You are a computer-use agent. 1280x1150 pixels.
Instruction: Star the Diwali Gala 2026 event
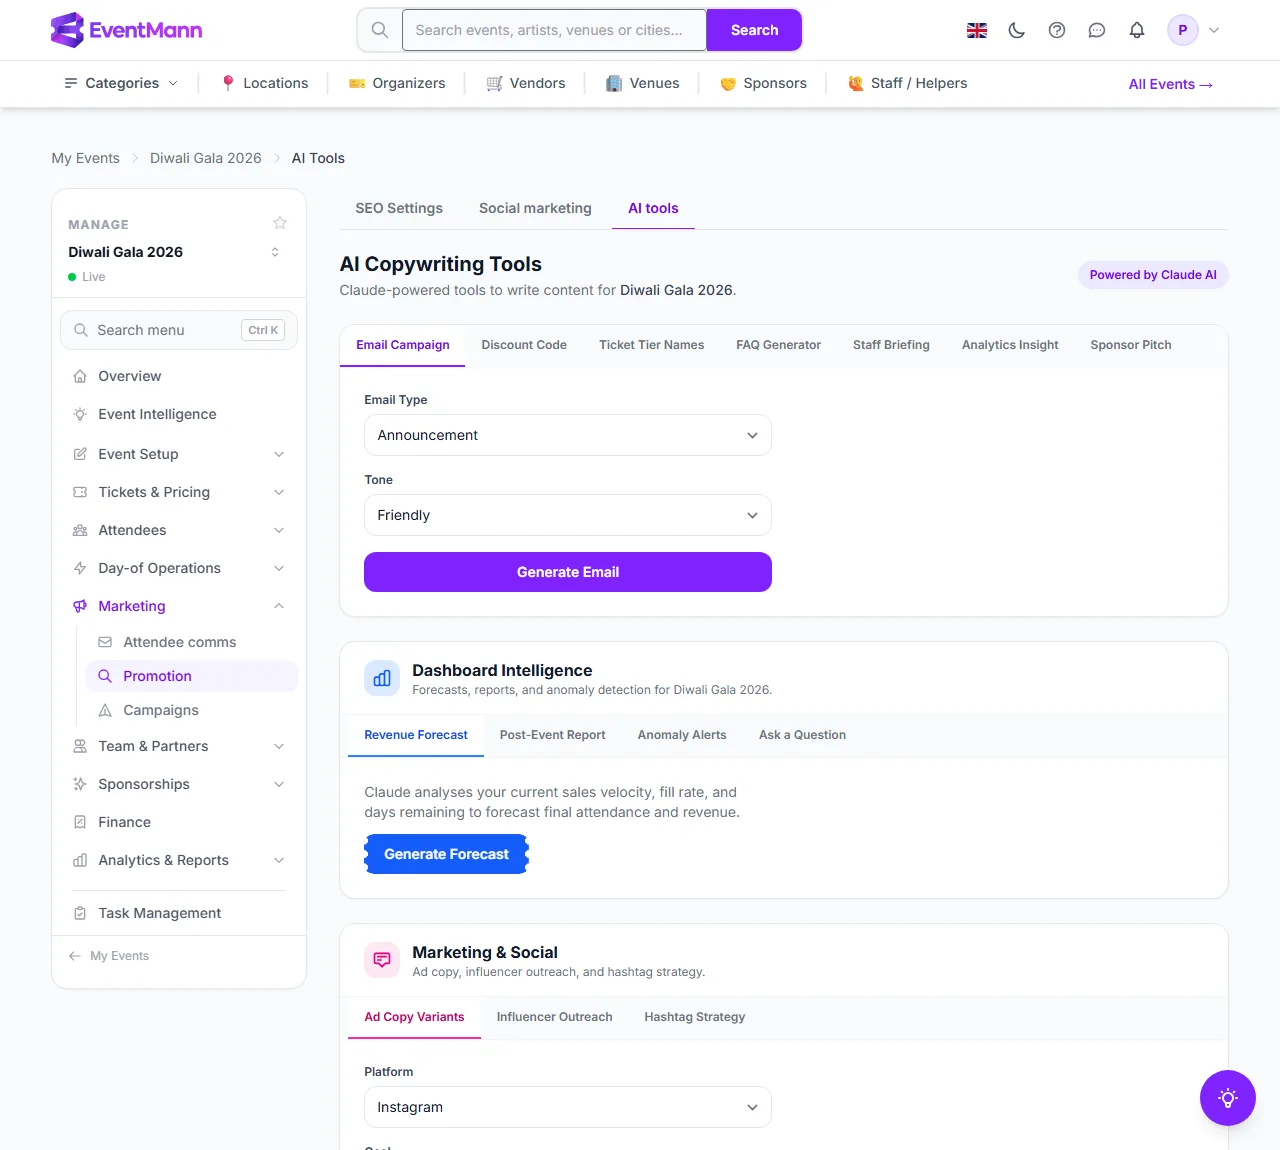coord(280,223)
